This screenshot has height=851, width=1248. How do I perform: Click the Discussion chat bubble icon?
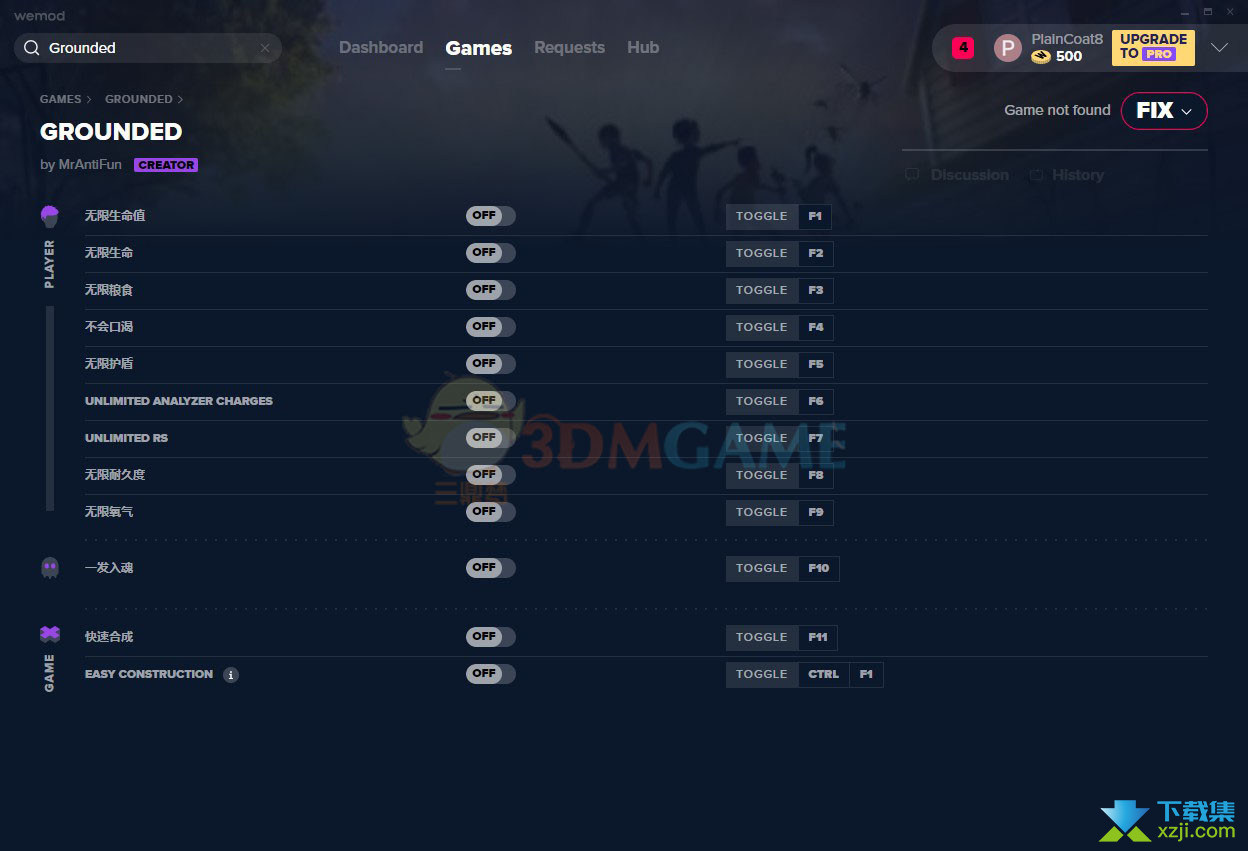click(912, 175)
